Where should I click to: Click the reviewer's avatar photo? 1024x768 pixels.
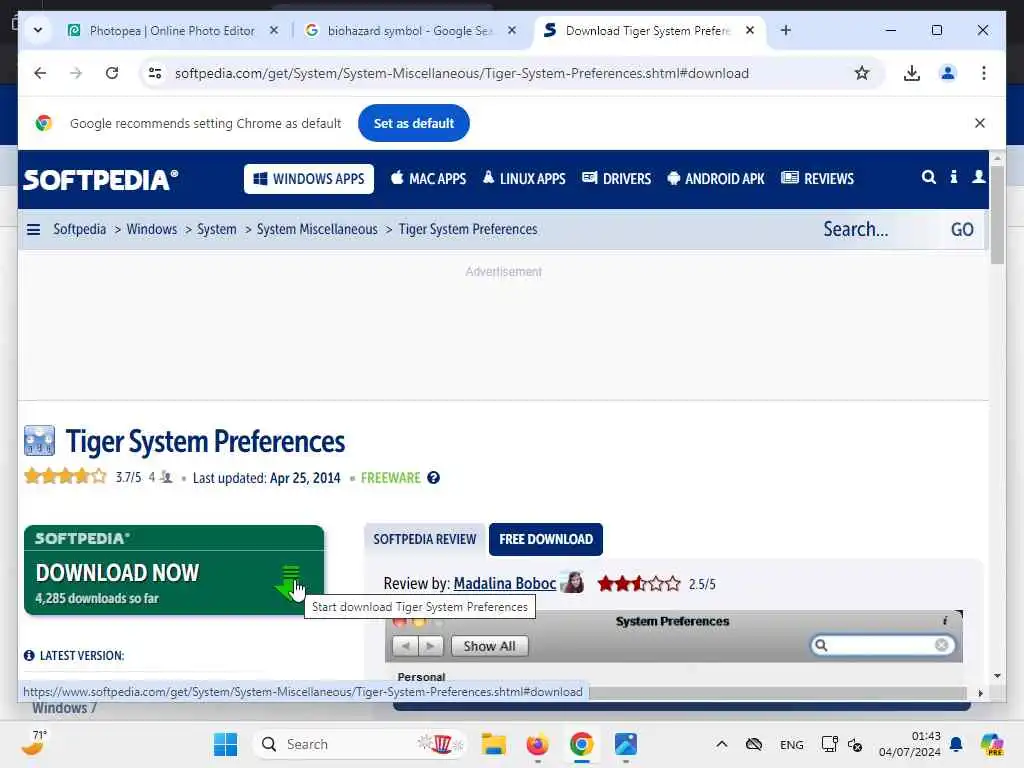(x=573, y=581)
